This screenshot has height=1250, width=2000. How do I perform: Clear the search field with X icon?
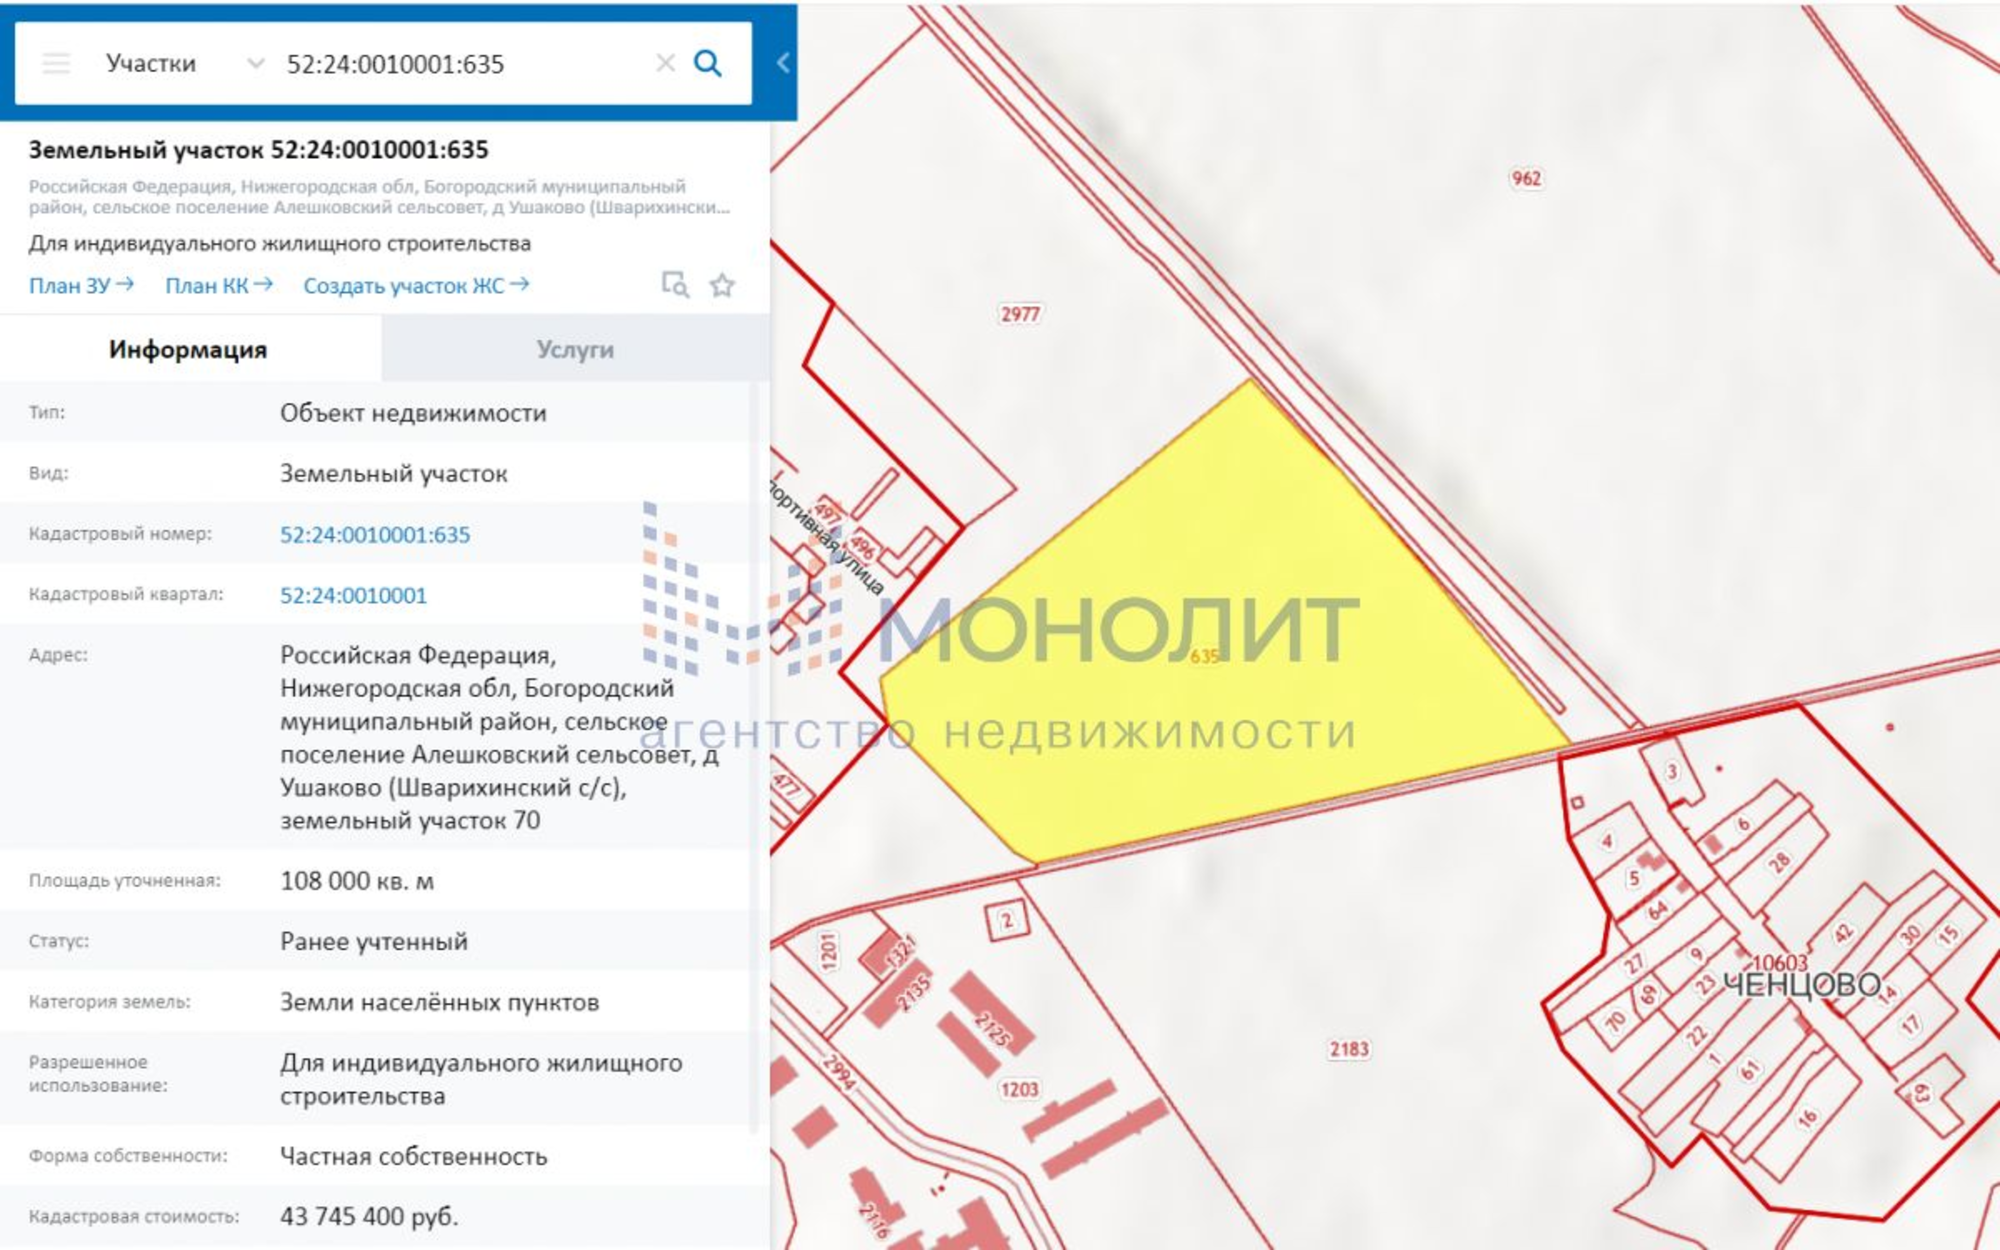pyautogui.click(x=665, y=64)
